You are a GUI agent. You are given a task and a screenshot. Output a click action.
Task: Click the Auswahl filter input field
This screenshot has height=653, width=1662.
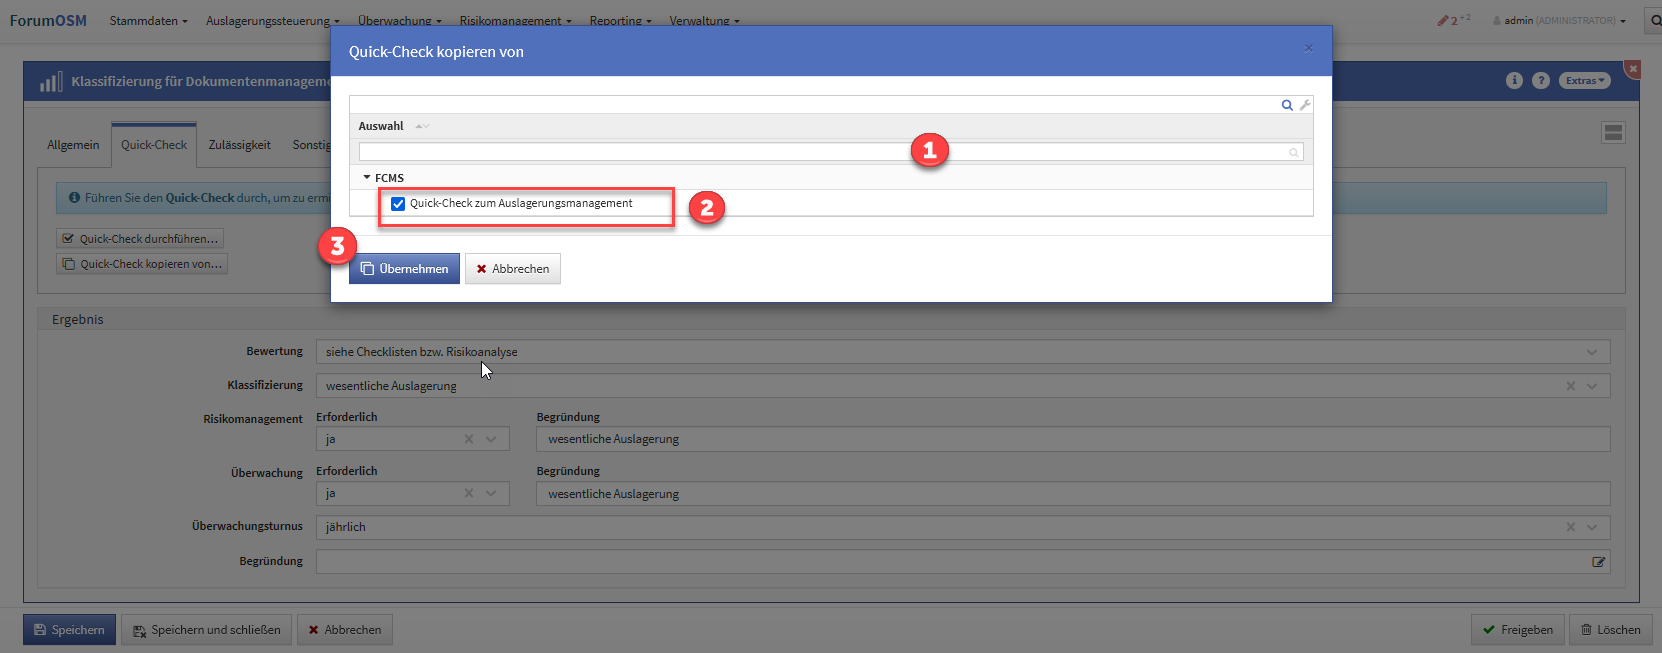[820, 152]
